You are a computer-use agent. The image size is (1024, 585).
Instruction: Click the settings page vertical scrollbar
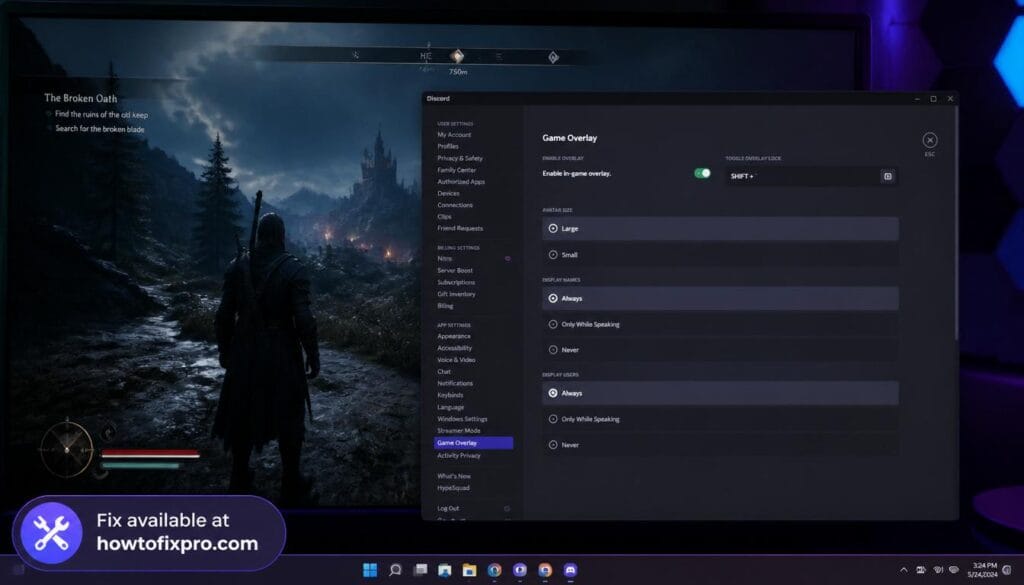point(955,222)
